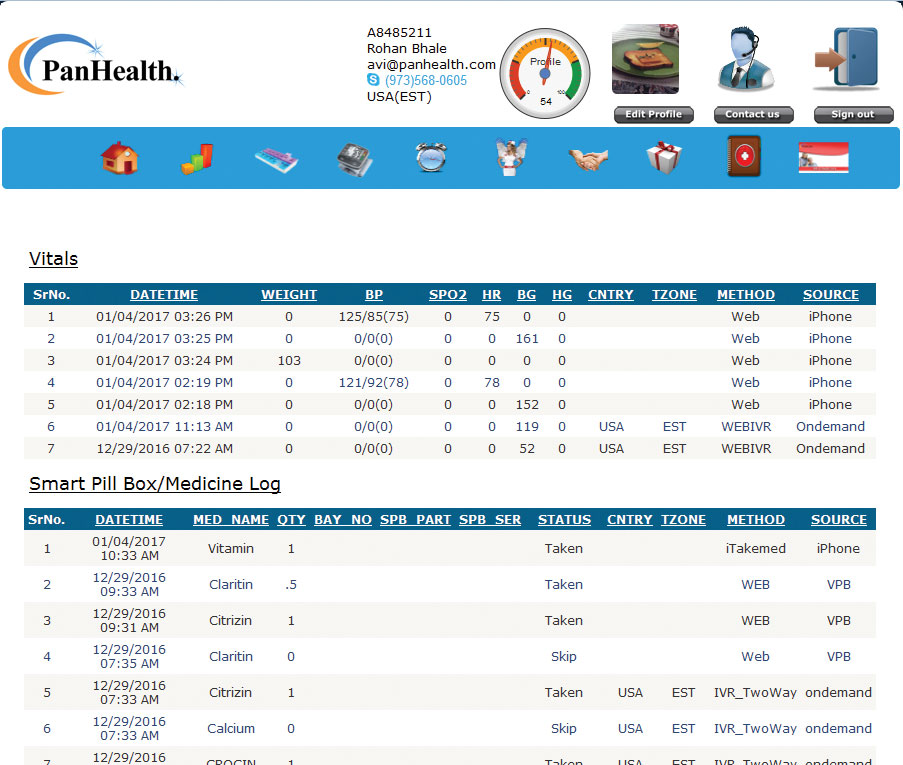Screen dimensions: 903x765
Task: Click the Profile score gauge
Action: tap(546, 73)
